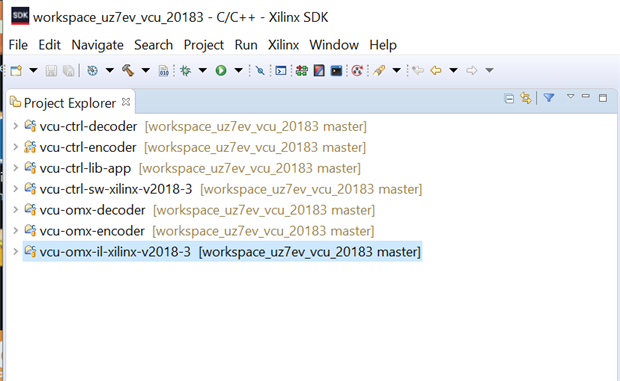This screenshot has height=381, width=620.
Task: Open the Project Explorer View Menu triangle
Action: [570, 96]
